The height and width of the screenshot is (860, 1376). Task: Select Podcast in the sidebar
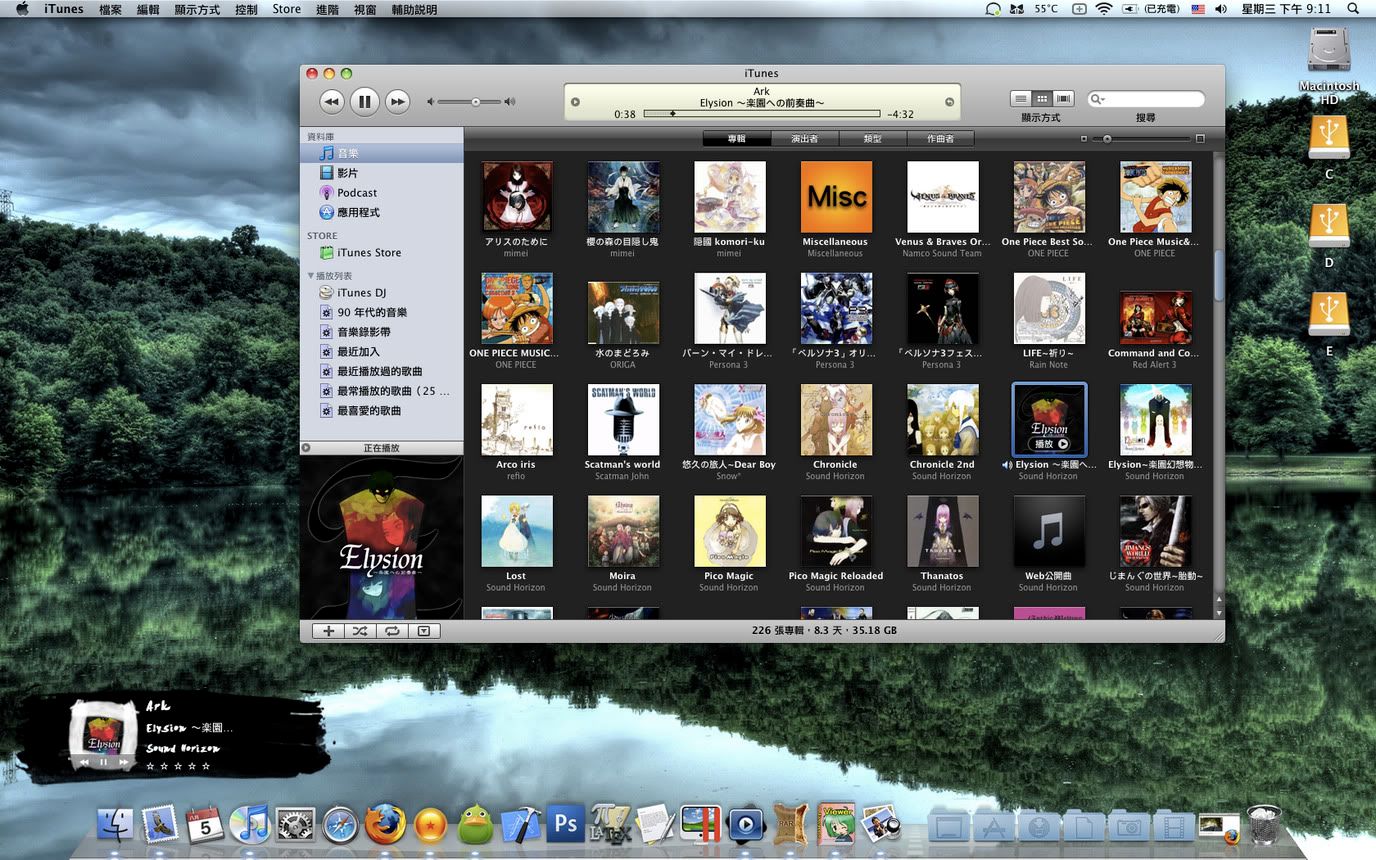click(381, 193)
